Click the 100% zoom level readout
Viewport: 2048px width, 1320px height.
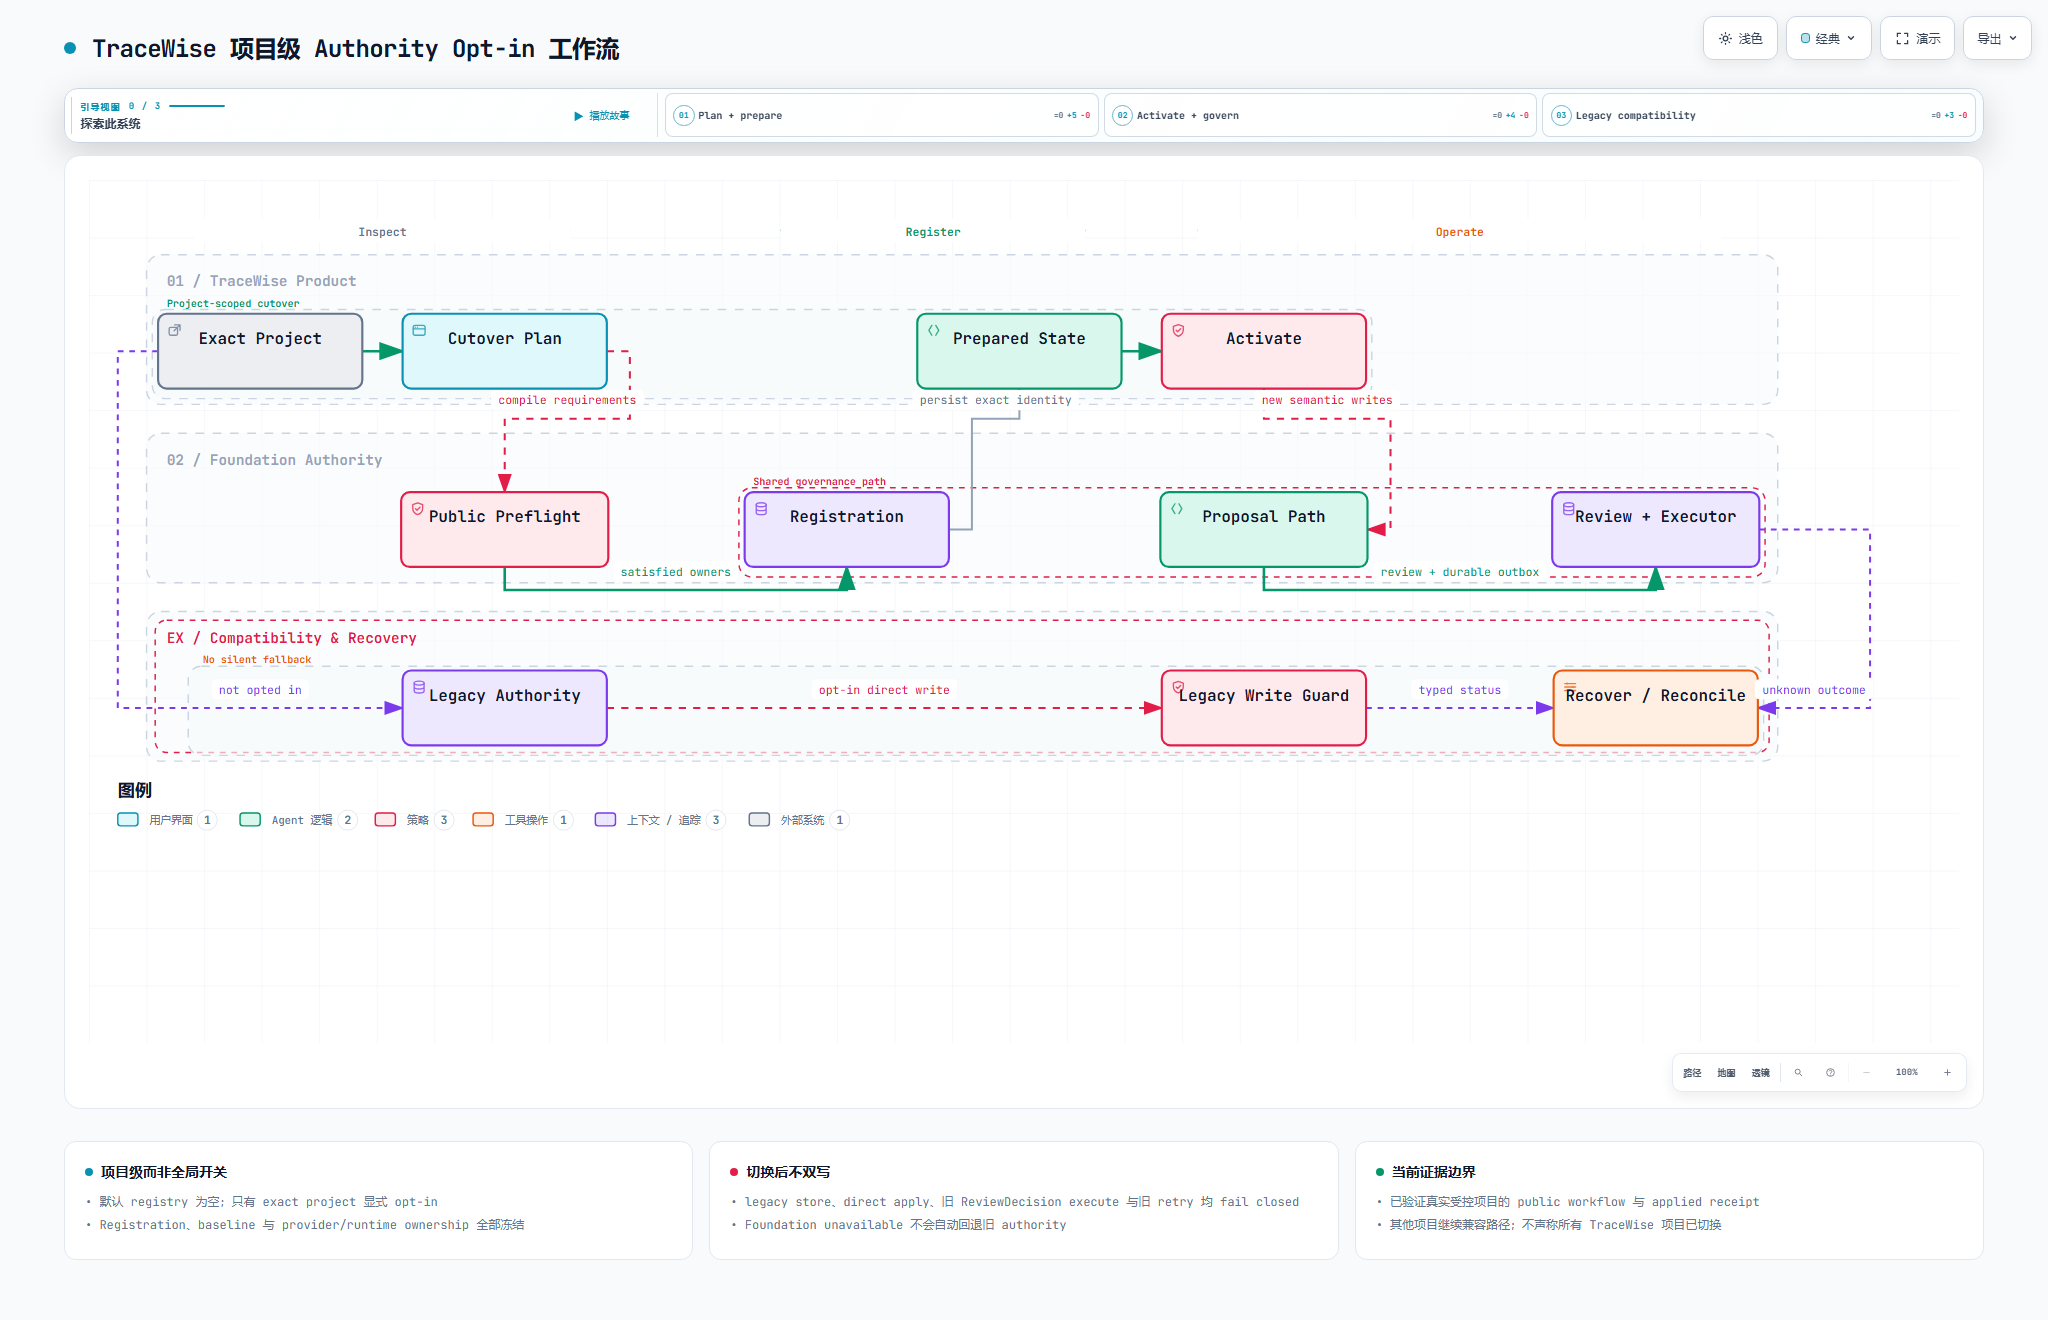pyautogui.click(x=1907, y=1072)
